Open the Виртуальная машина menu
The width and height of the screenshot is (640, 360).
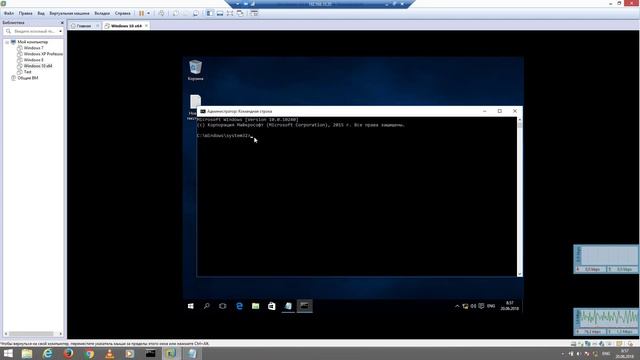click(x=69, y=13)
